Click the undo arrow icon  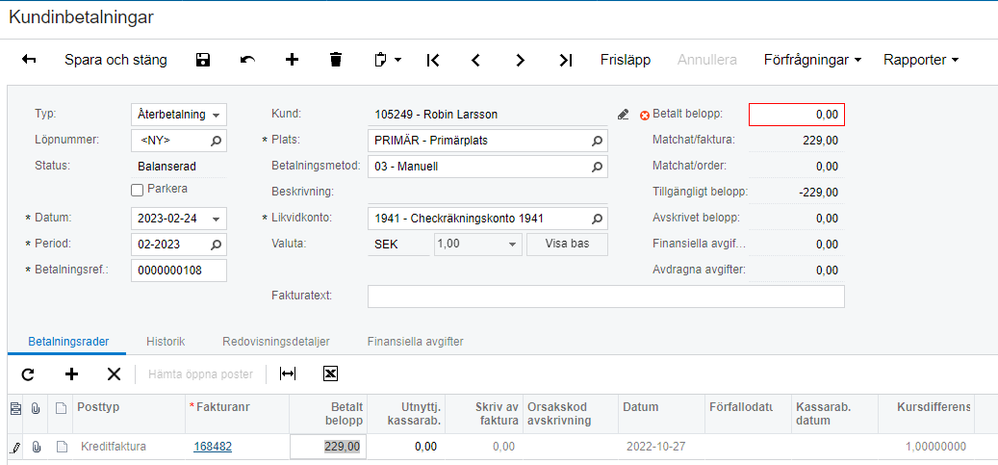(x=247, y=60)
